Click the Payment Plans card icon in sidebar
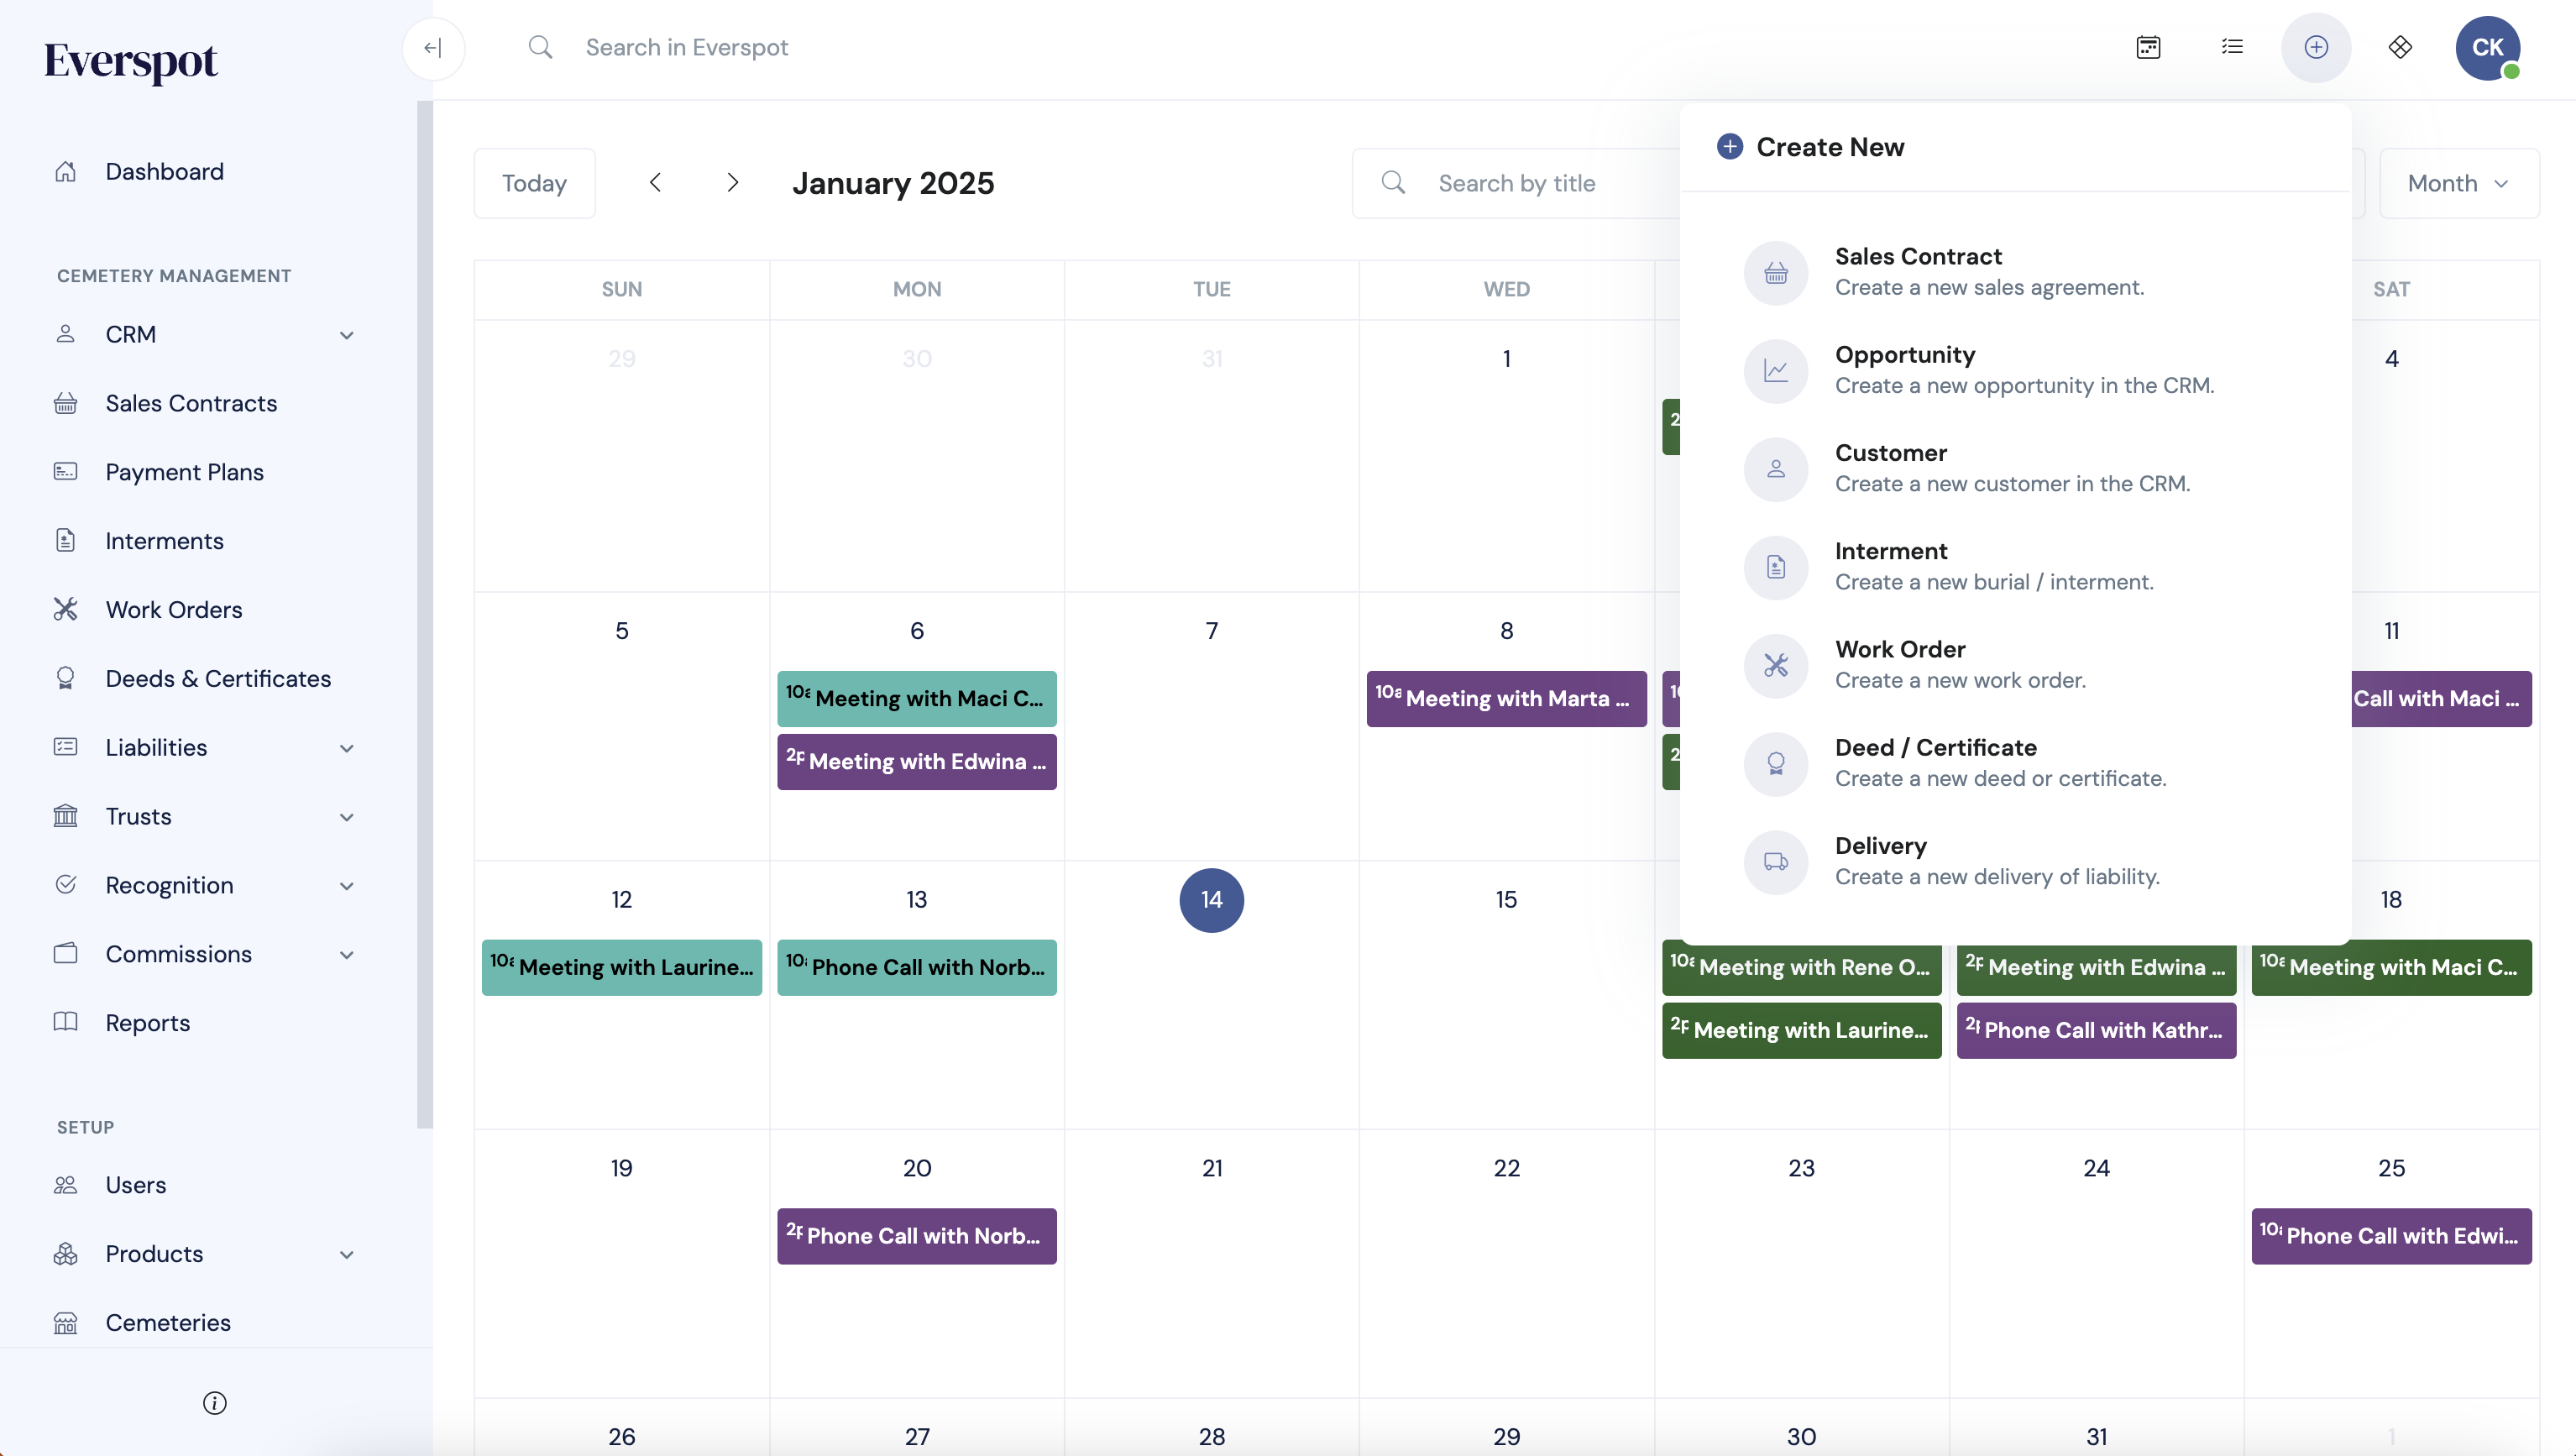2576x1456 pixels. pyautogui.click(x=65, y=472)
